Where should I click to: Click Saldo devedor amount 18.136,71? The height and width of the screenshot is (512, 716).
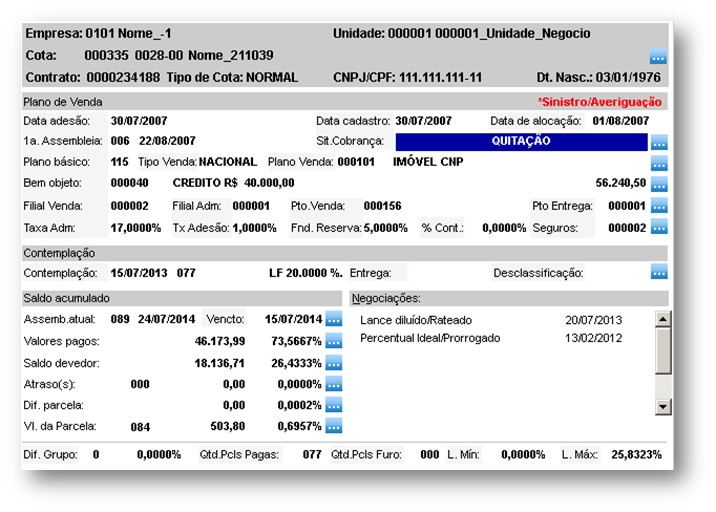pyautogui.click(x=220, y=363)
